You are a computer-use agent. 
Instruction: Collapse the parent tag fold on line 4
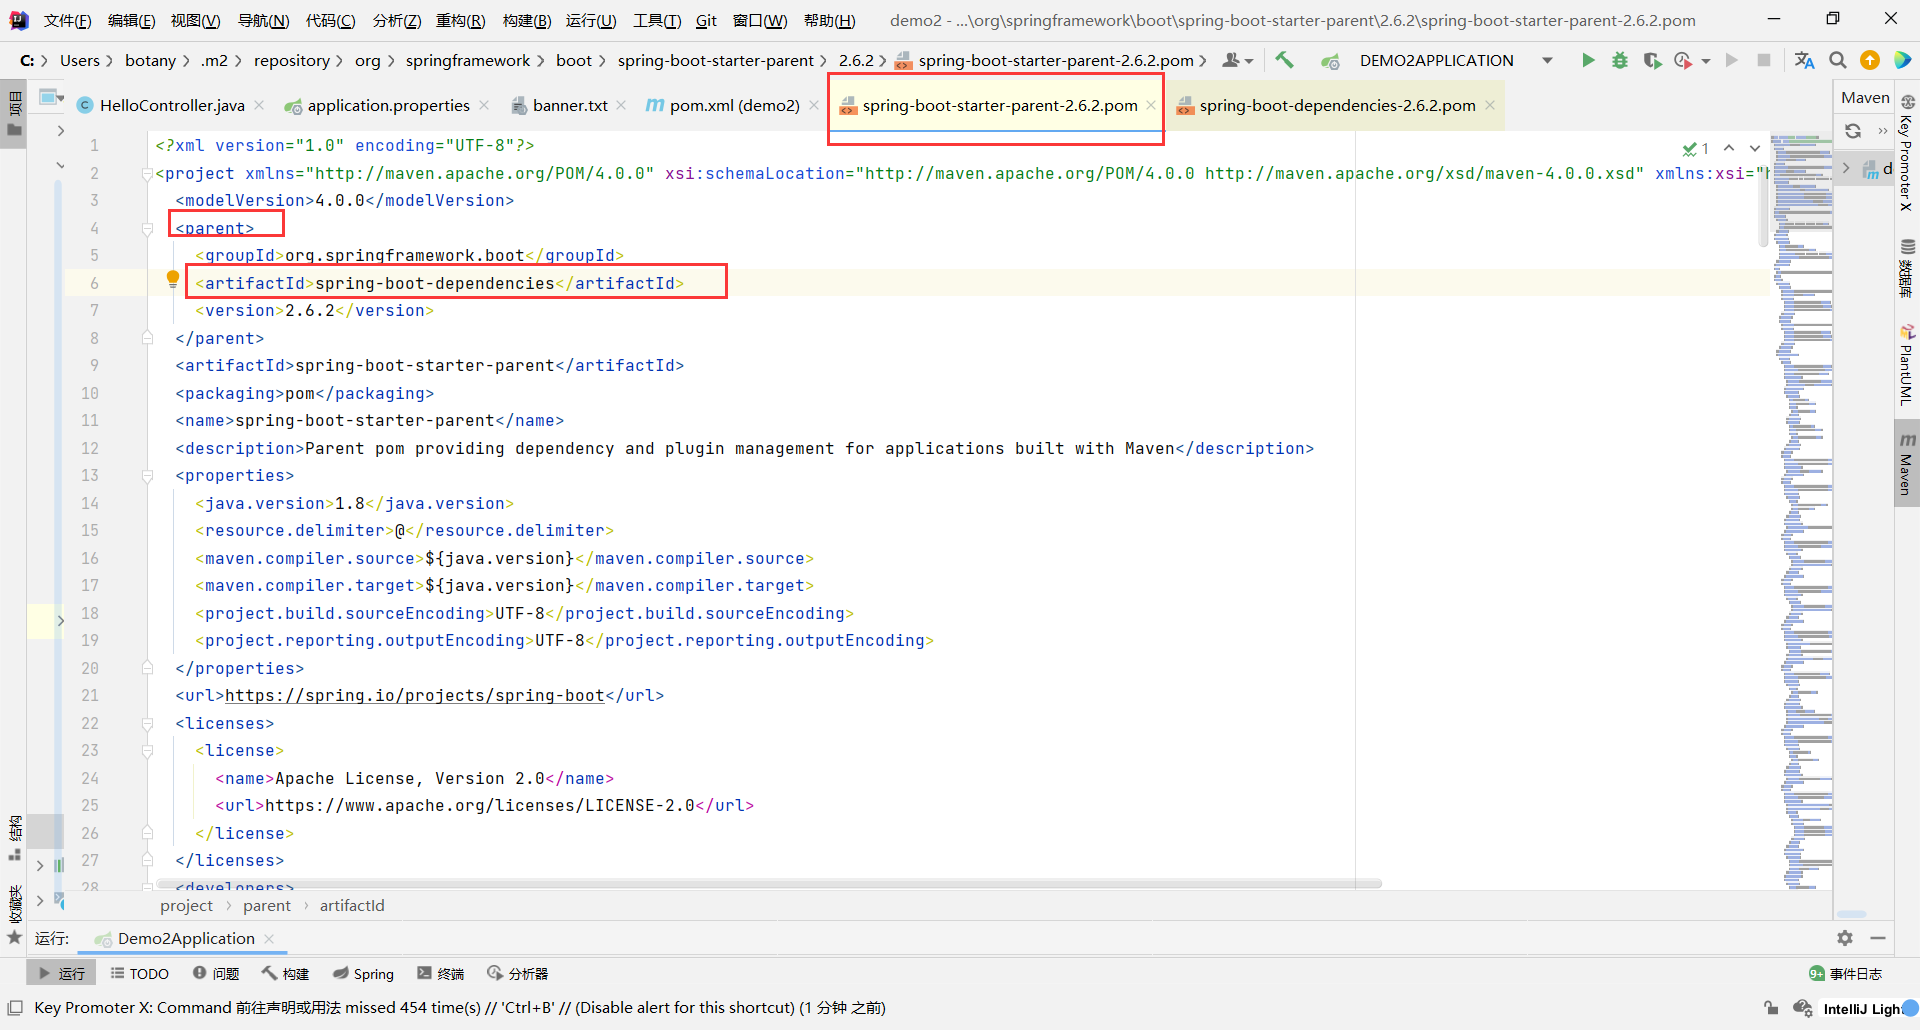click(147, 229)
